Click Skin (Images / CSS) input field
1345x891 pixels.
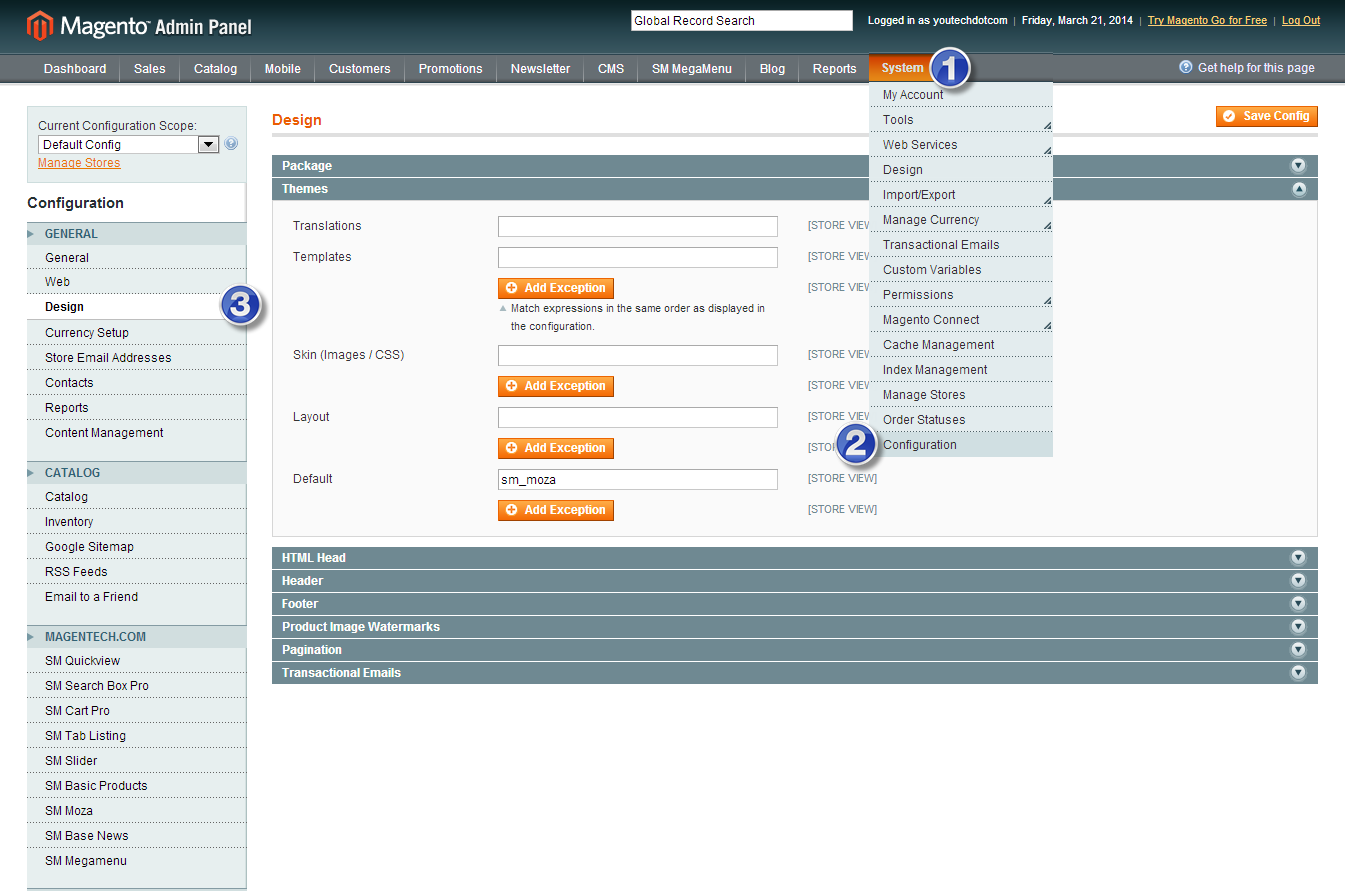[x=638, y=355]
